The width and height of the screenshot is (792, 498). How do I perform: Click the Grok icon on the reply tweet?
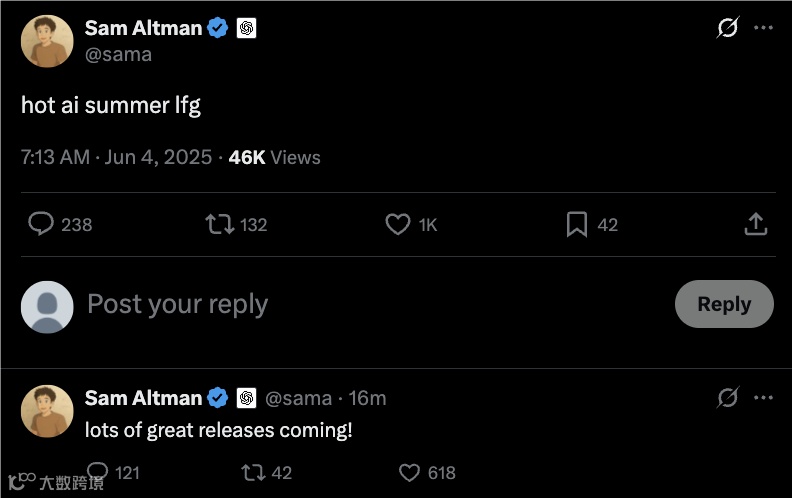click(x=728, y=398)
